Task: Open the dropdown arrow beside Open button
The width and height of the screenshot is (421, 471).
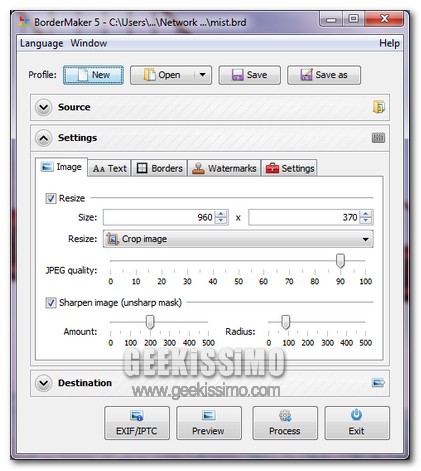Action: (202, 75)
